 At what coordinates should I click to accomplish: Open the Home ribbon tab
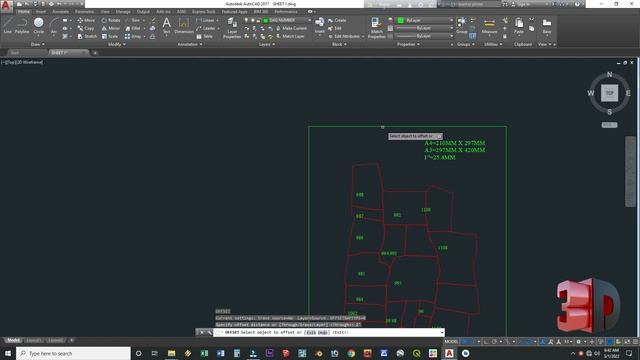click(x=24, y=12)
